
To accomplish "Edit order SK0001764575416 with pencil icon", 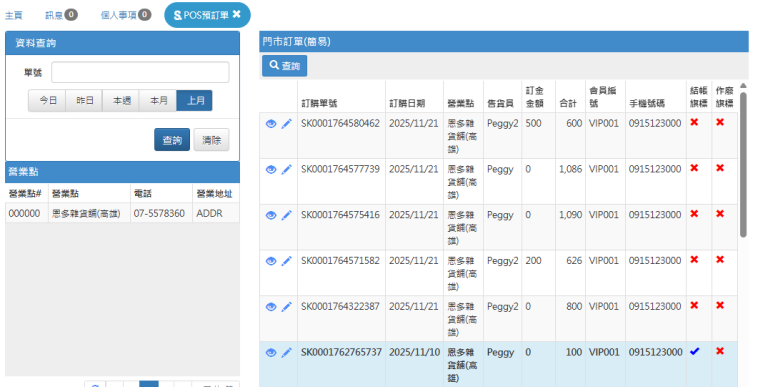I will [x=287, y=215].
